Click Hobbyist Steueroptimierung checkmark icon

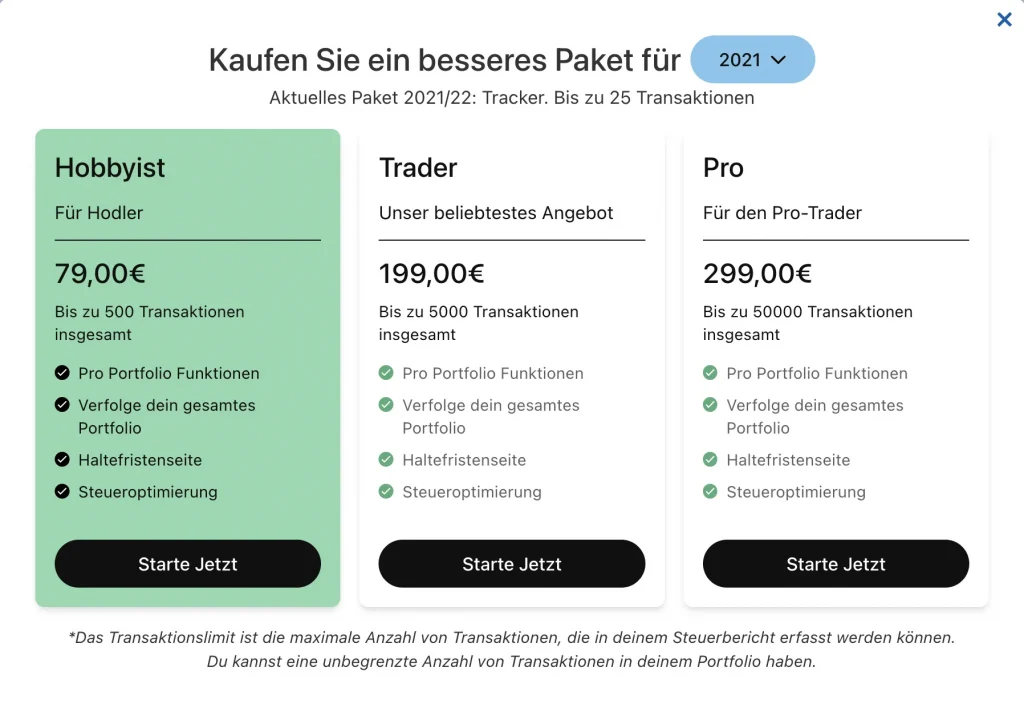click(x=62, y=492)
